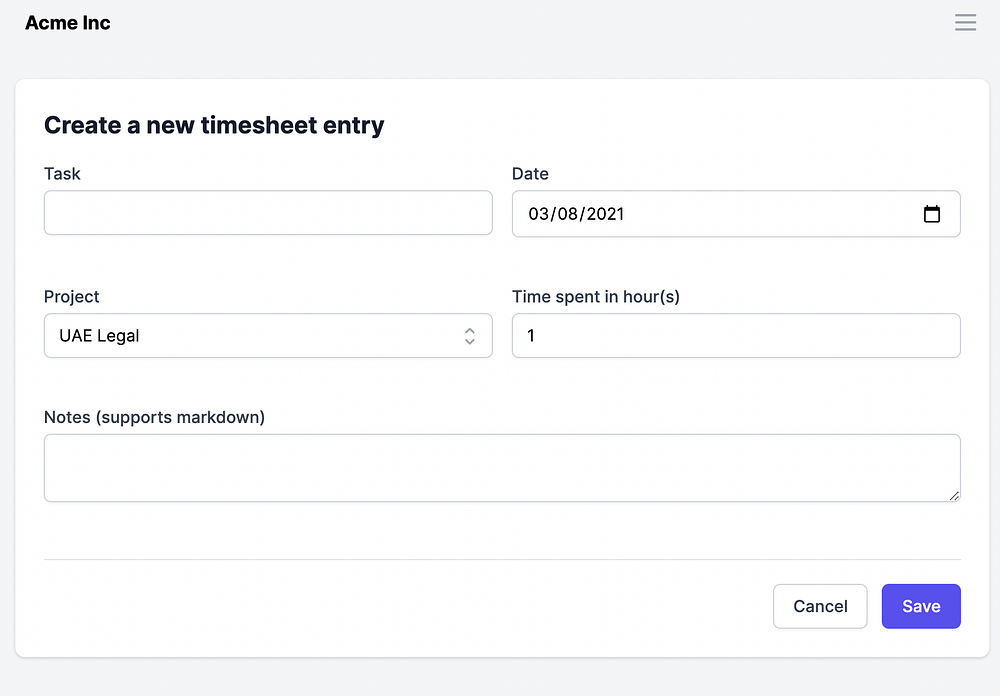This screenshot has height=696, width=1000.
Task: Select the month segment "03" in Date
Action: [540, 214]
